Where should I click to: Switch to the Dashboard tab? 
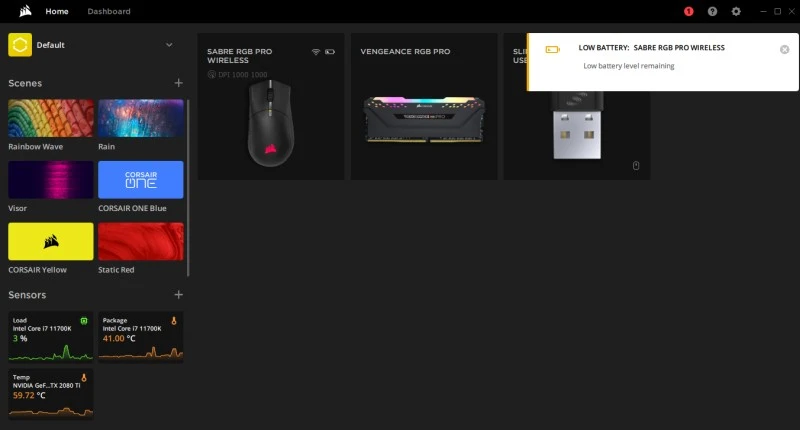coord(109,11)
